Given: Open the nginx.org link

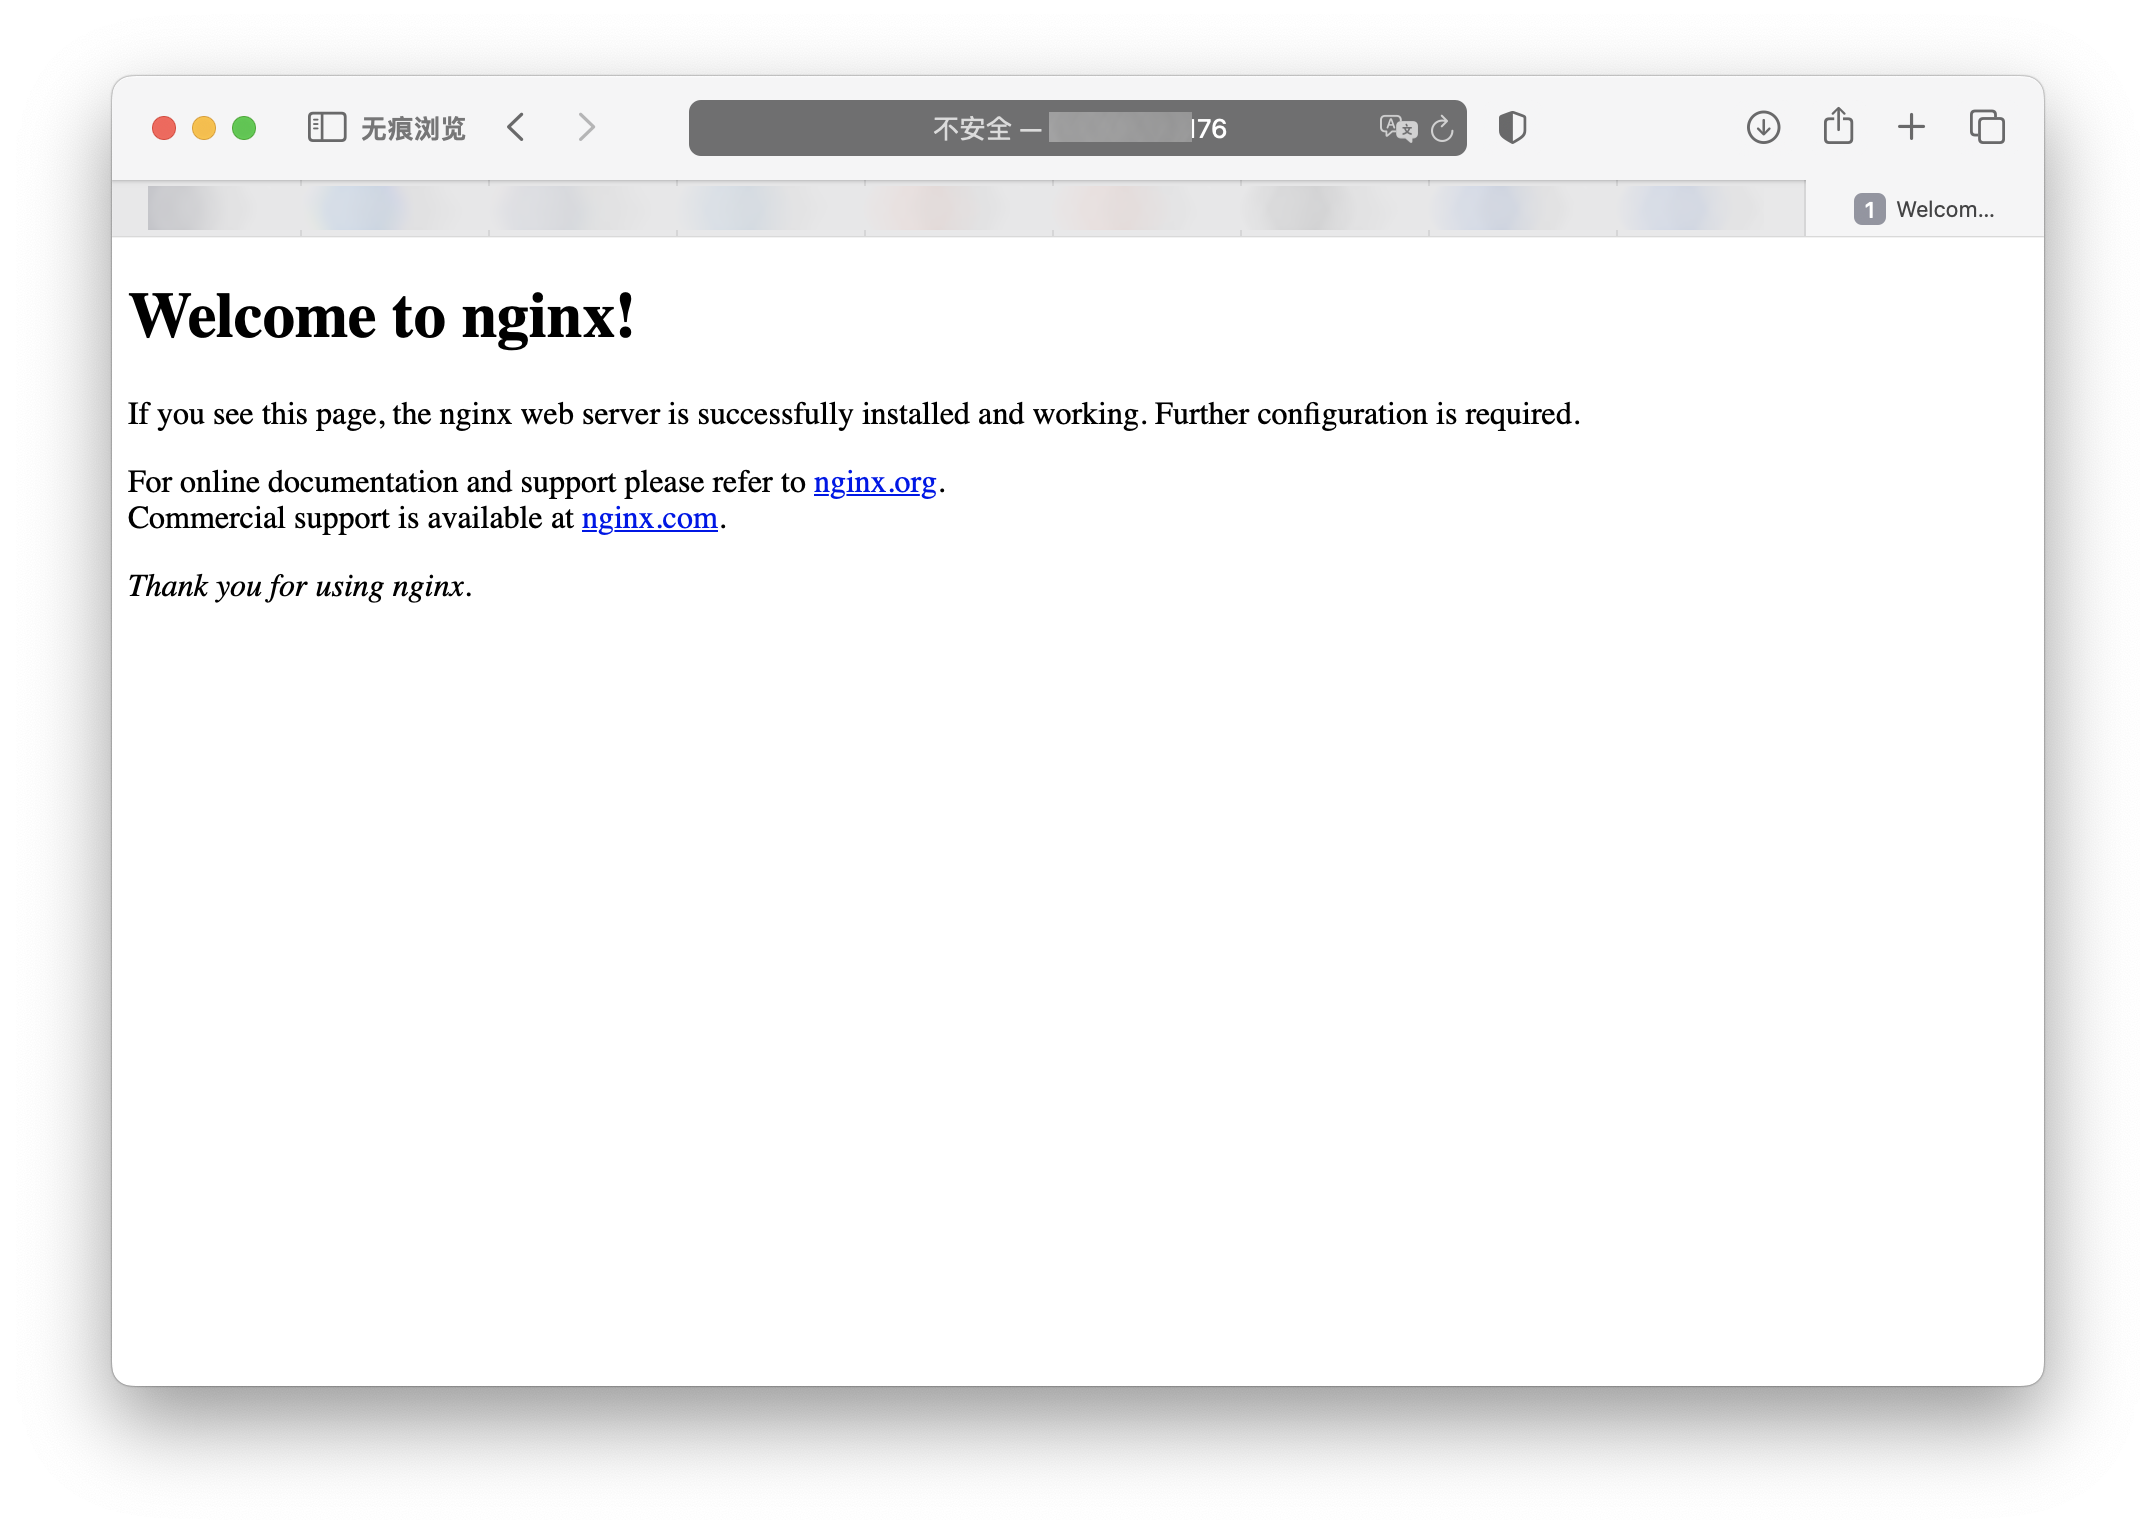Looking at the screenshot, I should [x=874, y=483].
